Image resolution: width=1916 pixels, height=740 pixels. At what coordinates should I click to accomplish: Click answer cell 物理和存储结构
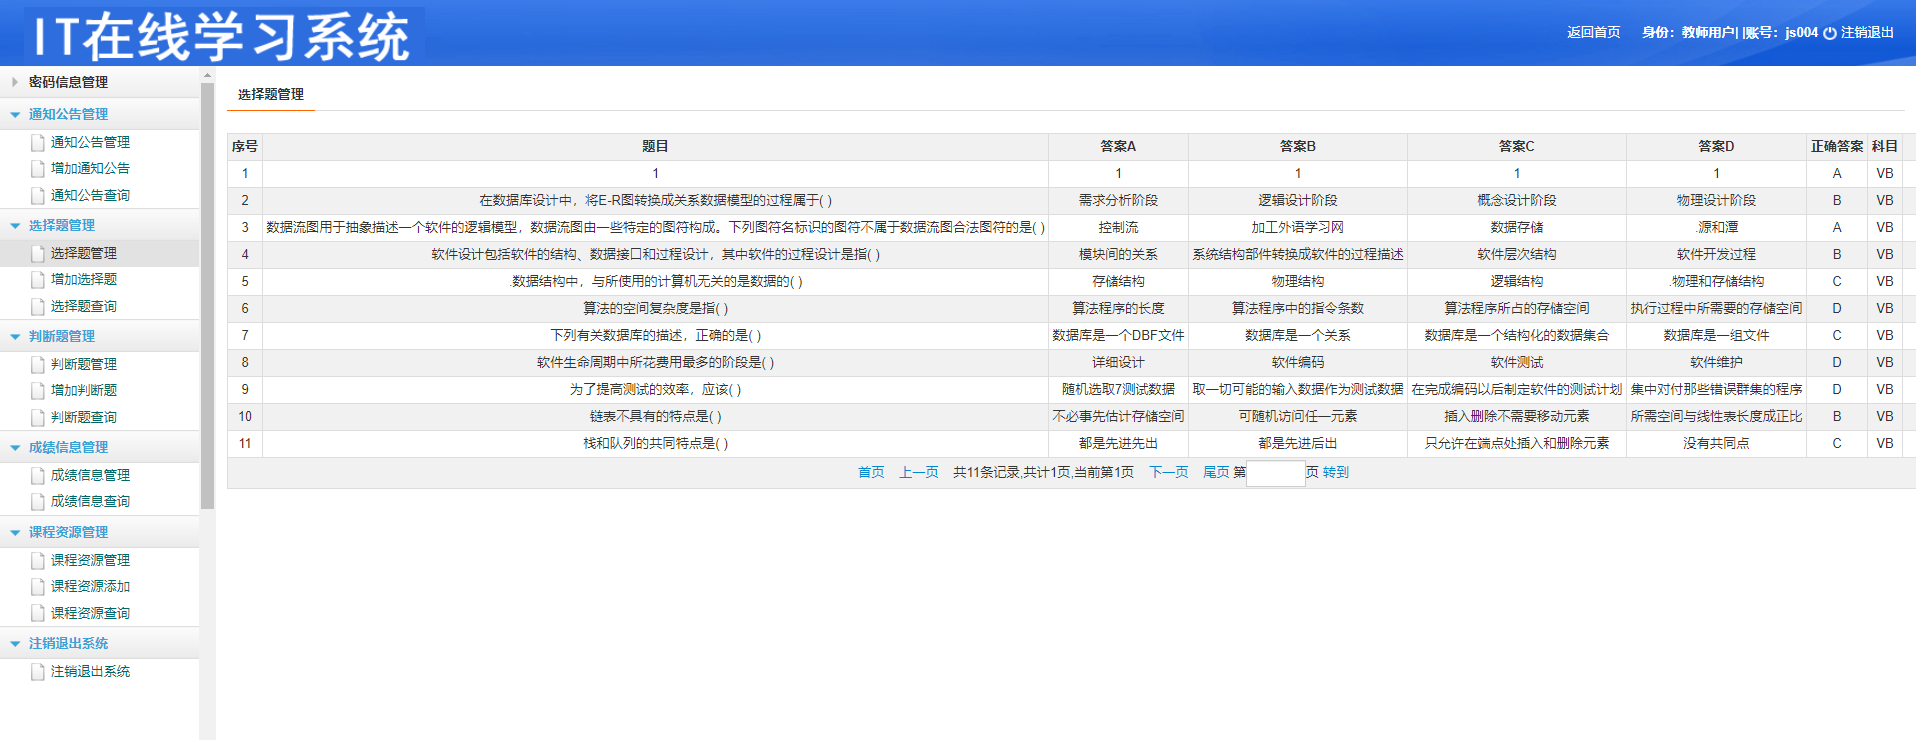click(x=1716, y=281)
